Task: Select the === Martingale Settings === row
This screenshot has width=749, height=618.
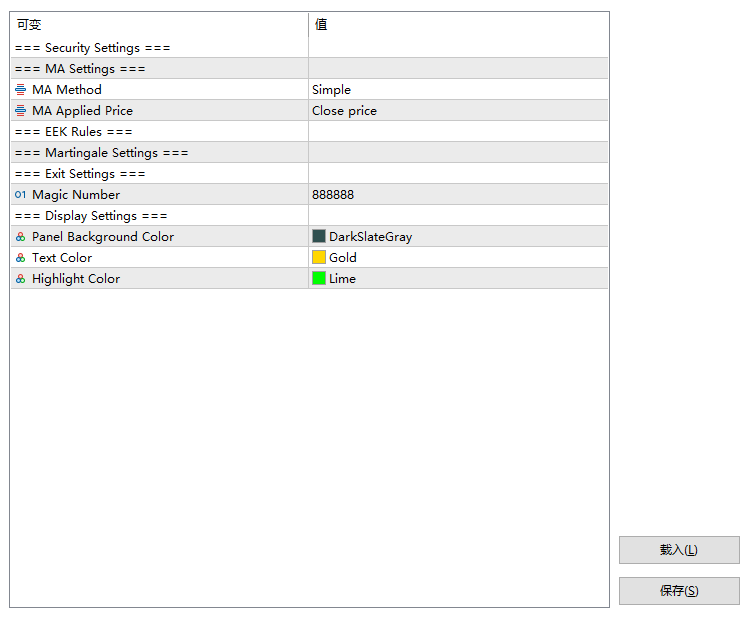Action: coord(310,152)
